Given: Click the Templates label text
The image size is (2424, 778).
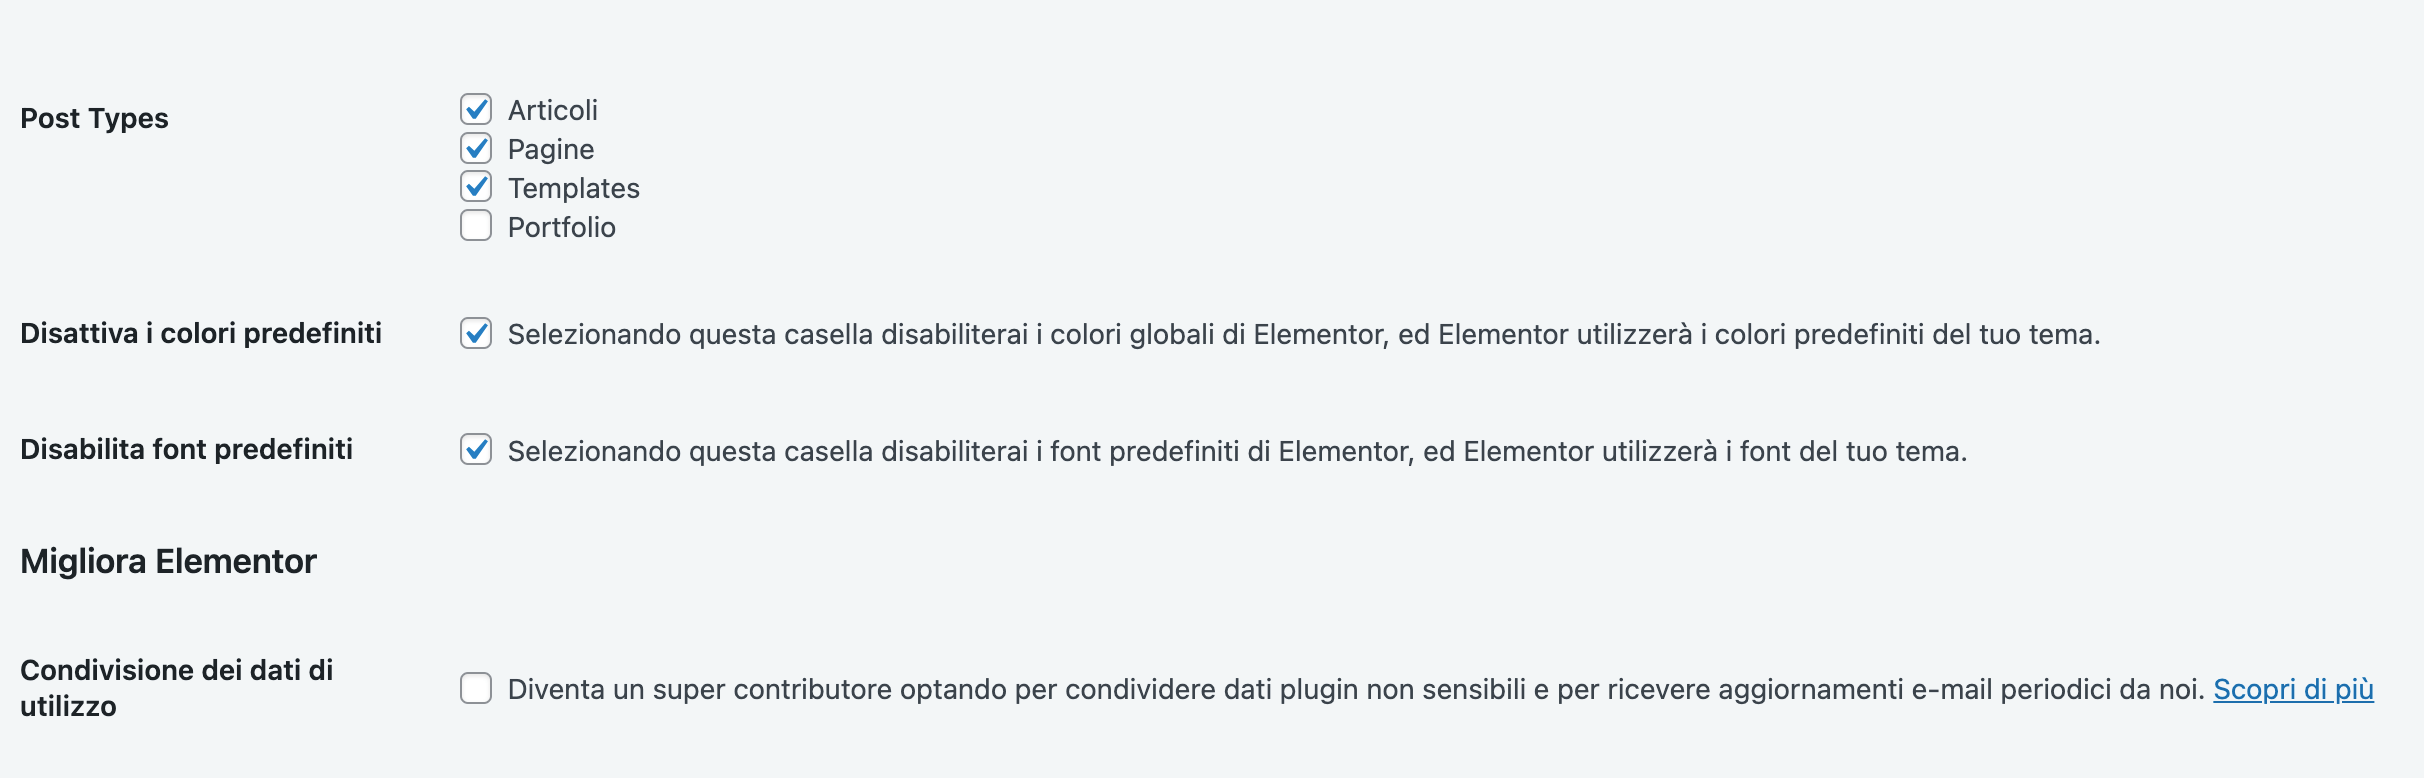Looking at the screenshot, I should (573, 188).
